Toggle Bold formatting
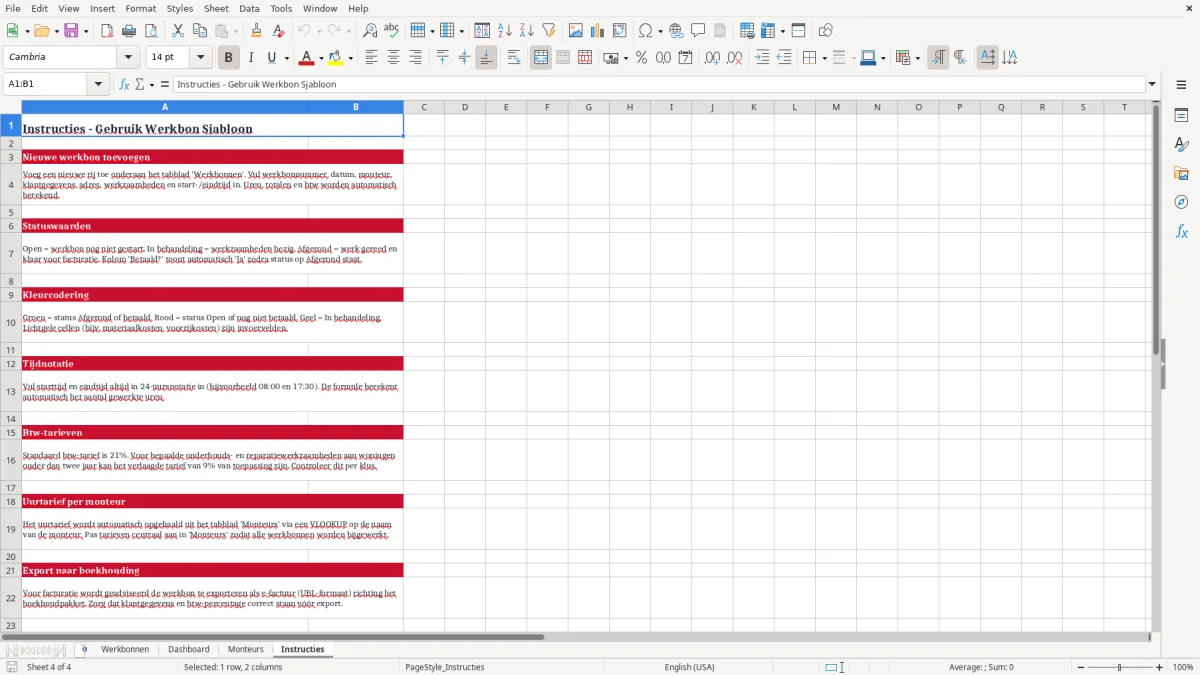 229,58
